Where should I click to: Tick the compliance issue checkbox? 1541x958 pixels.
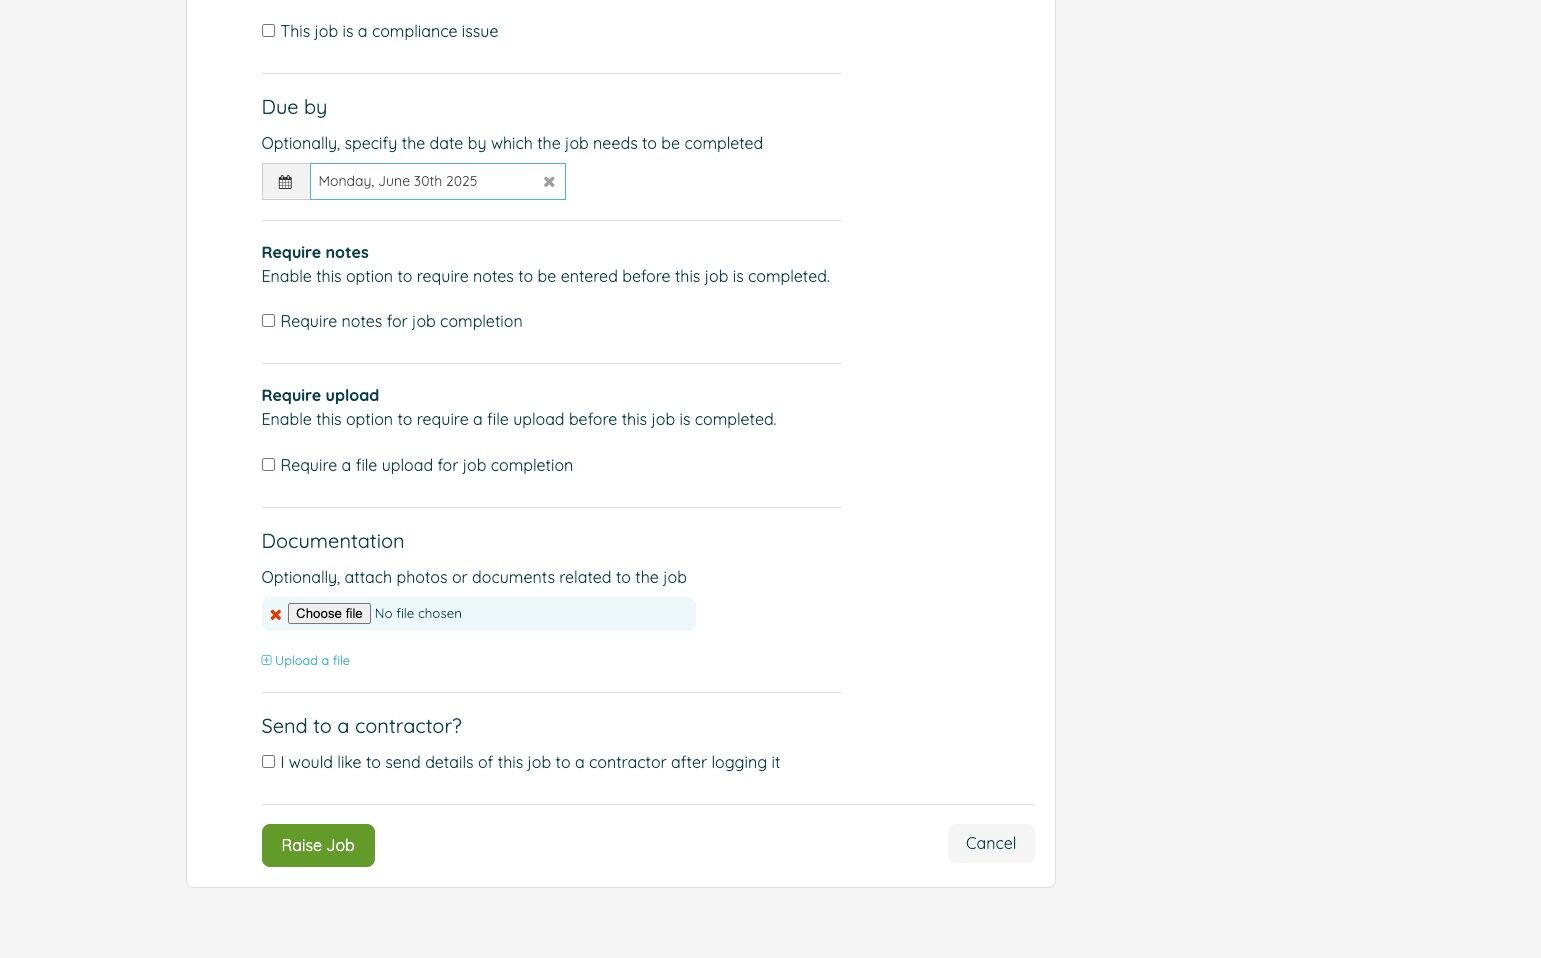tap(268, 31)
